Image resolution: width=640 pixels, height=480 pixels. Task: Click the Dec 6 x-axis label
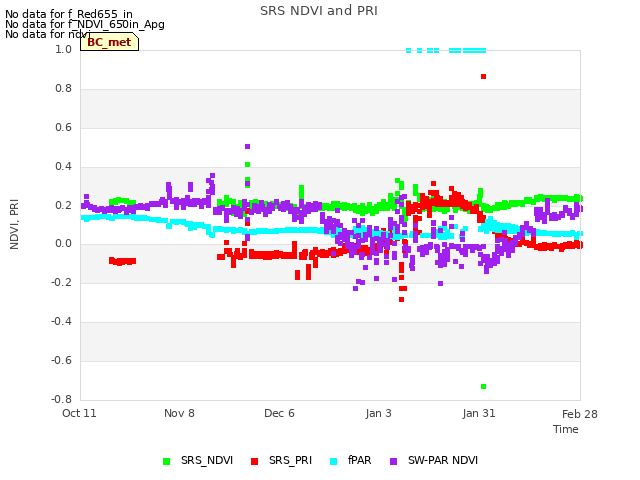(279, 413)
